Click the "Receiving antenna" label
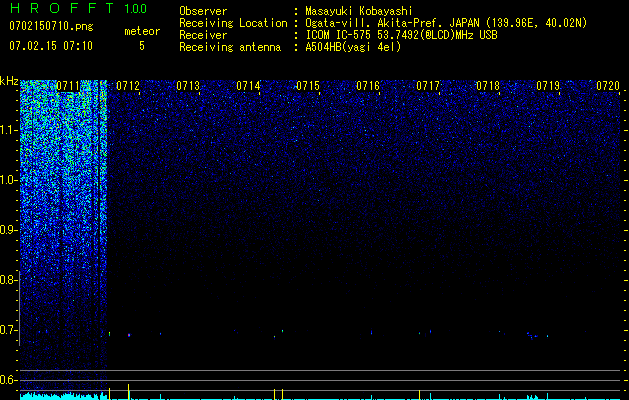 click(x=230, y=47)
